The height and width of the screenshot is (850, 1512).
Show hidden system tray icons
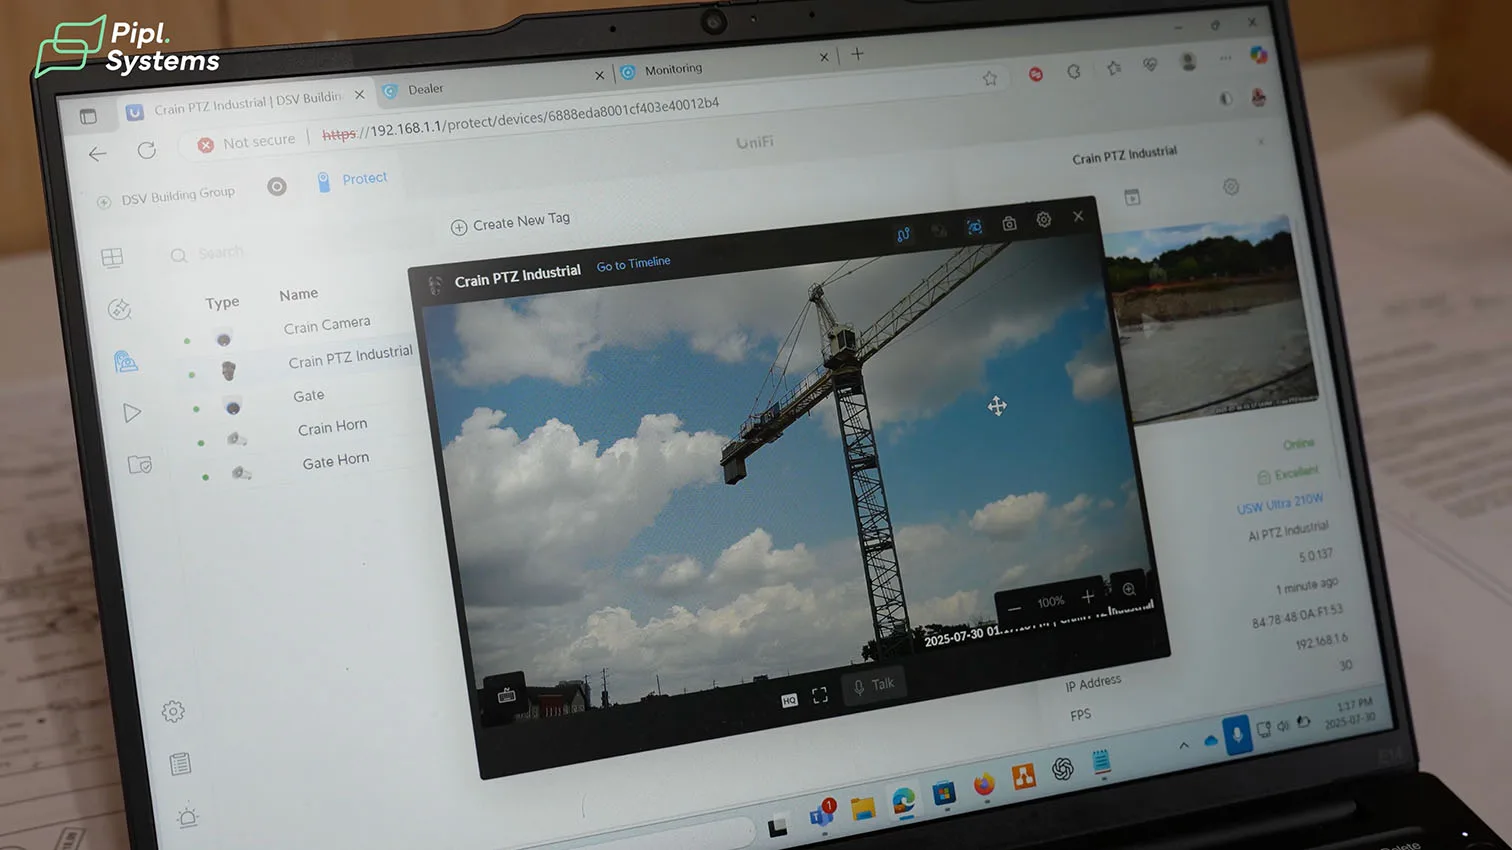(1184, 745)
